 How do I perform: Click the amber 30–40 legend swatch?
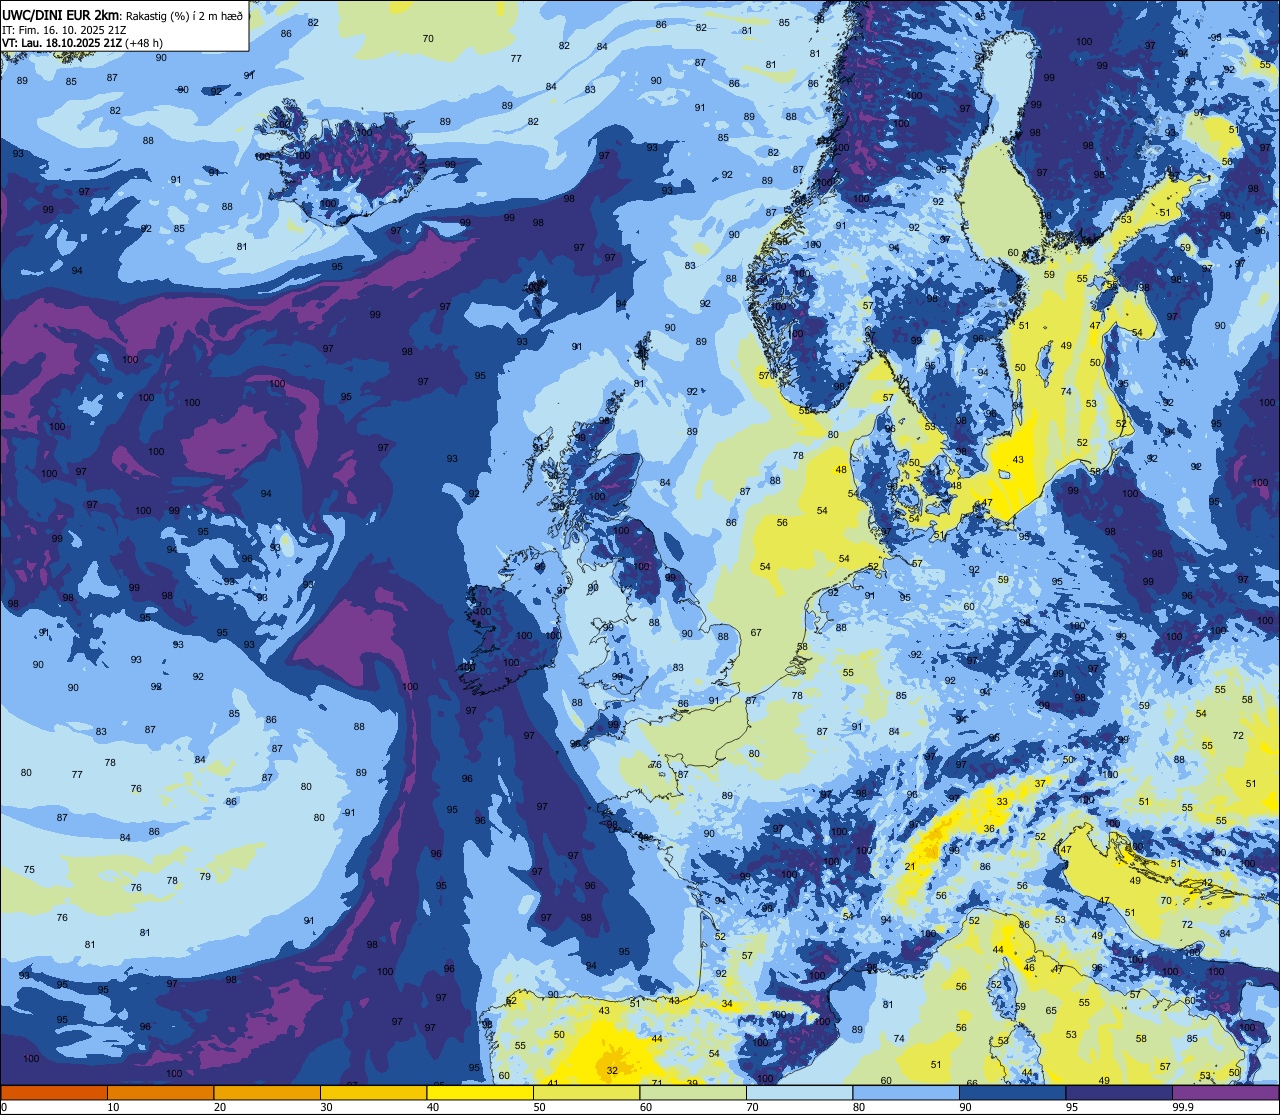click(373, 1092)
